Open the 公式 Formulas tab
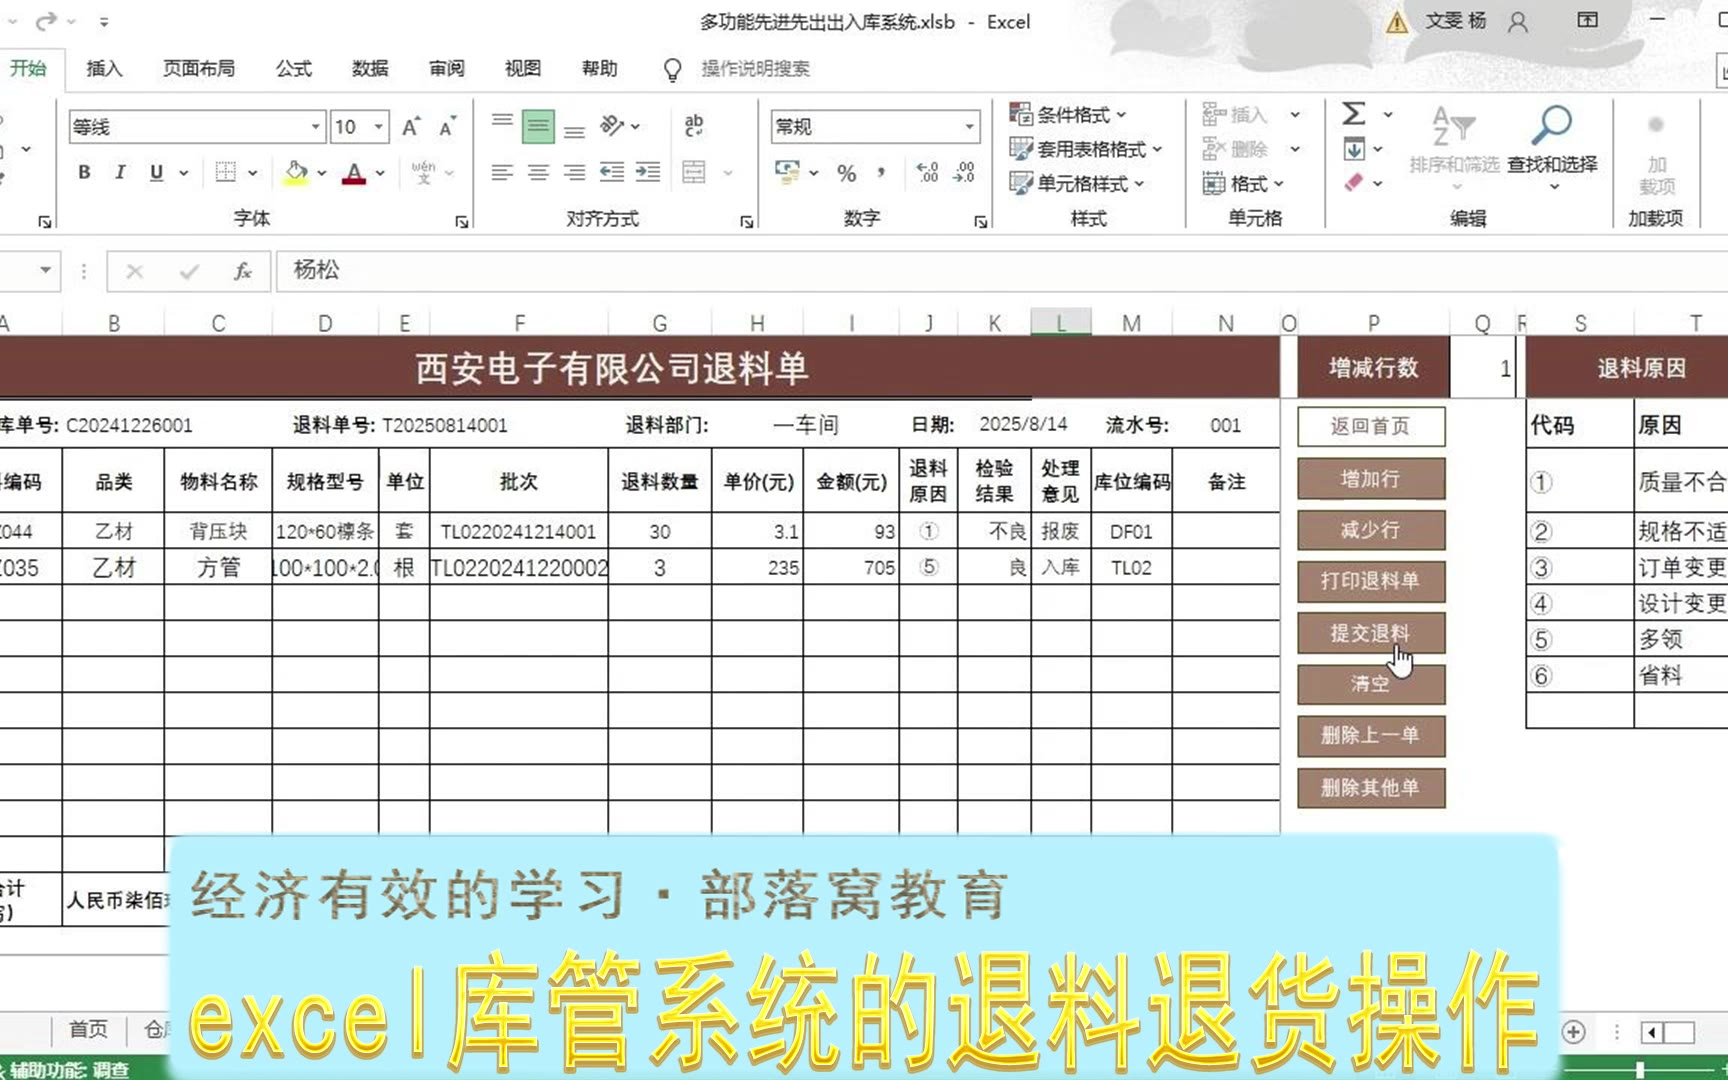The width and height of the screenshot is (1728, 1080). [x=294, y=68]
